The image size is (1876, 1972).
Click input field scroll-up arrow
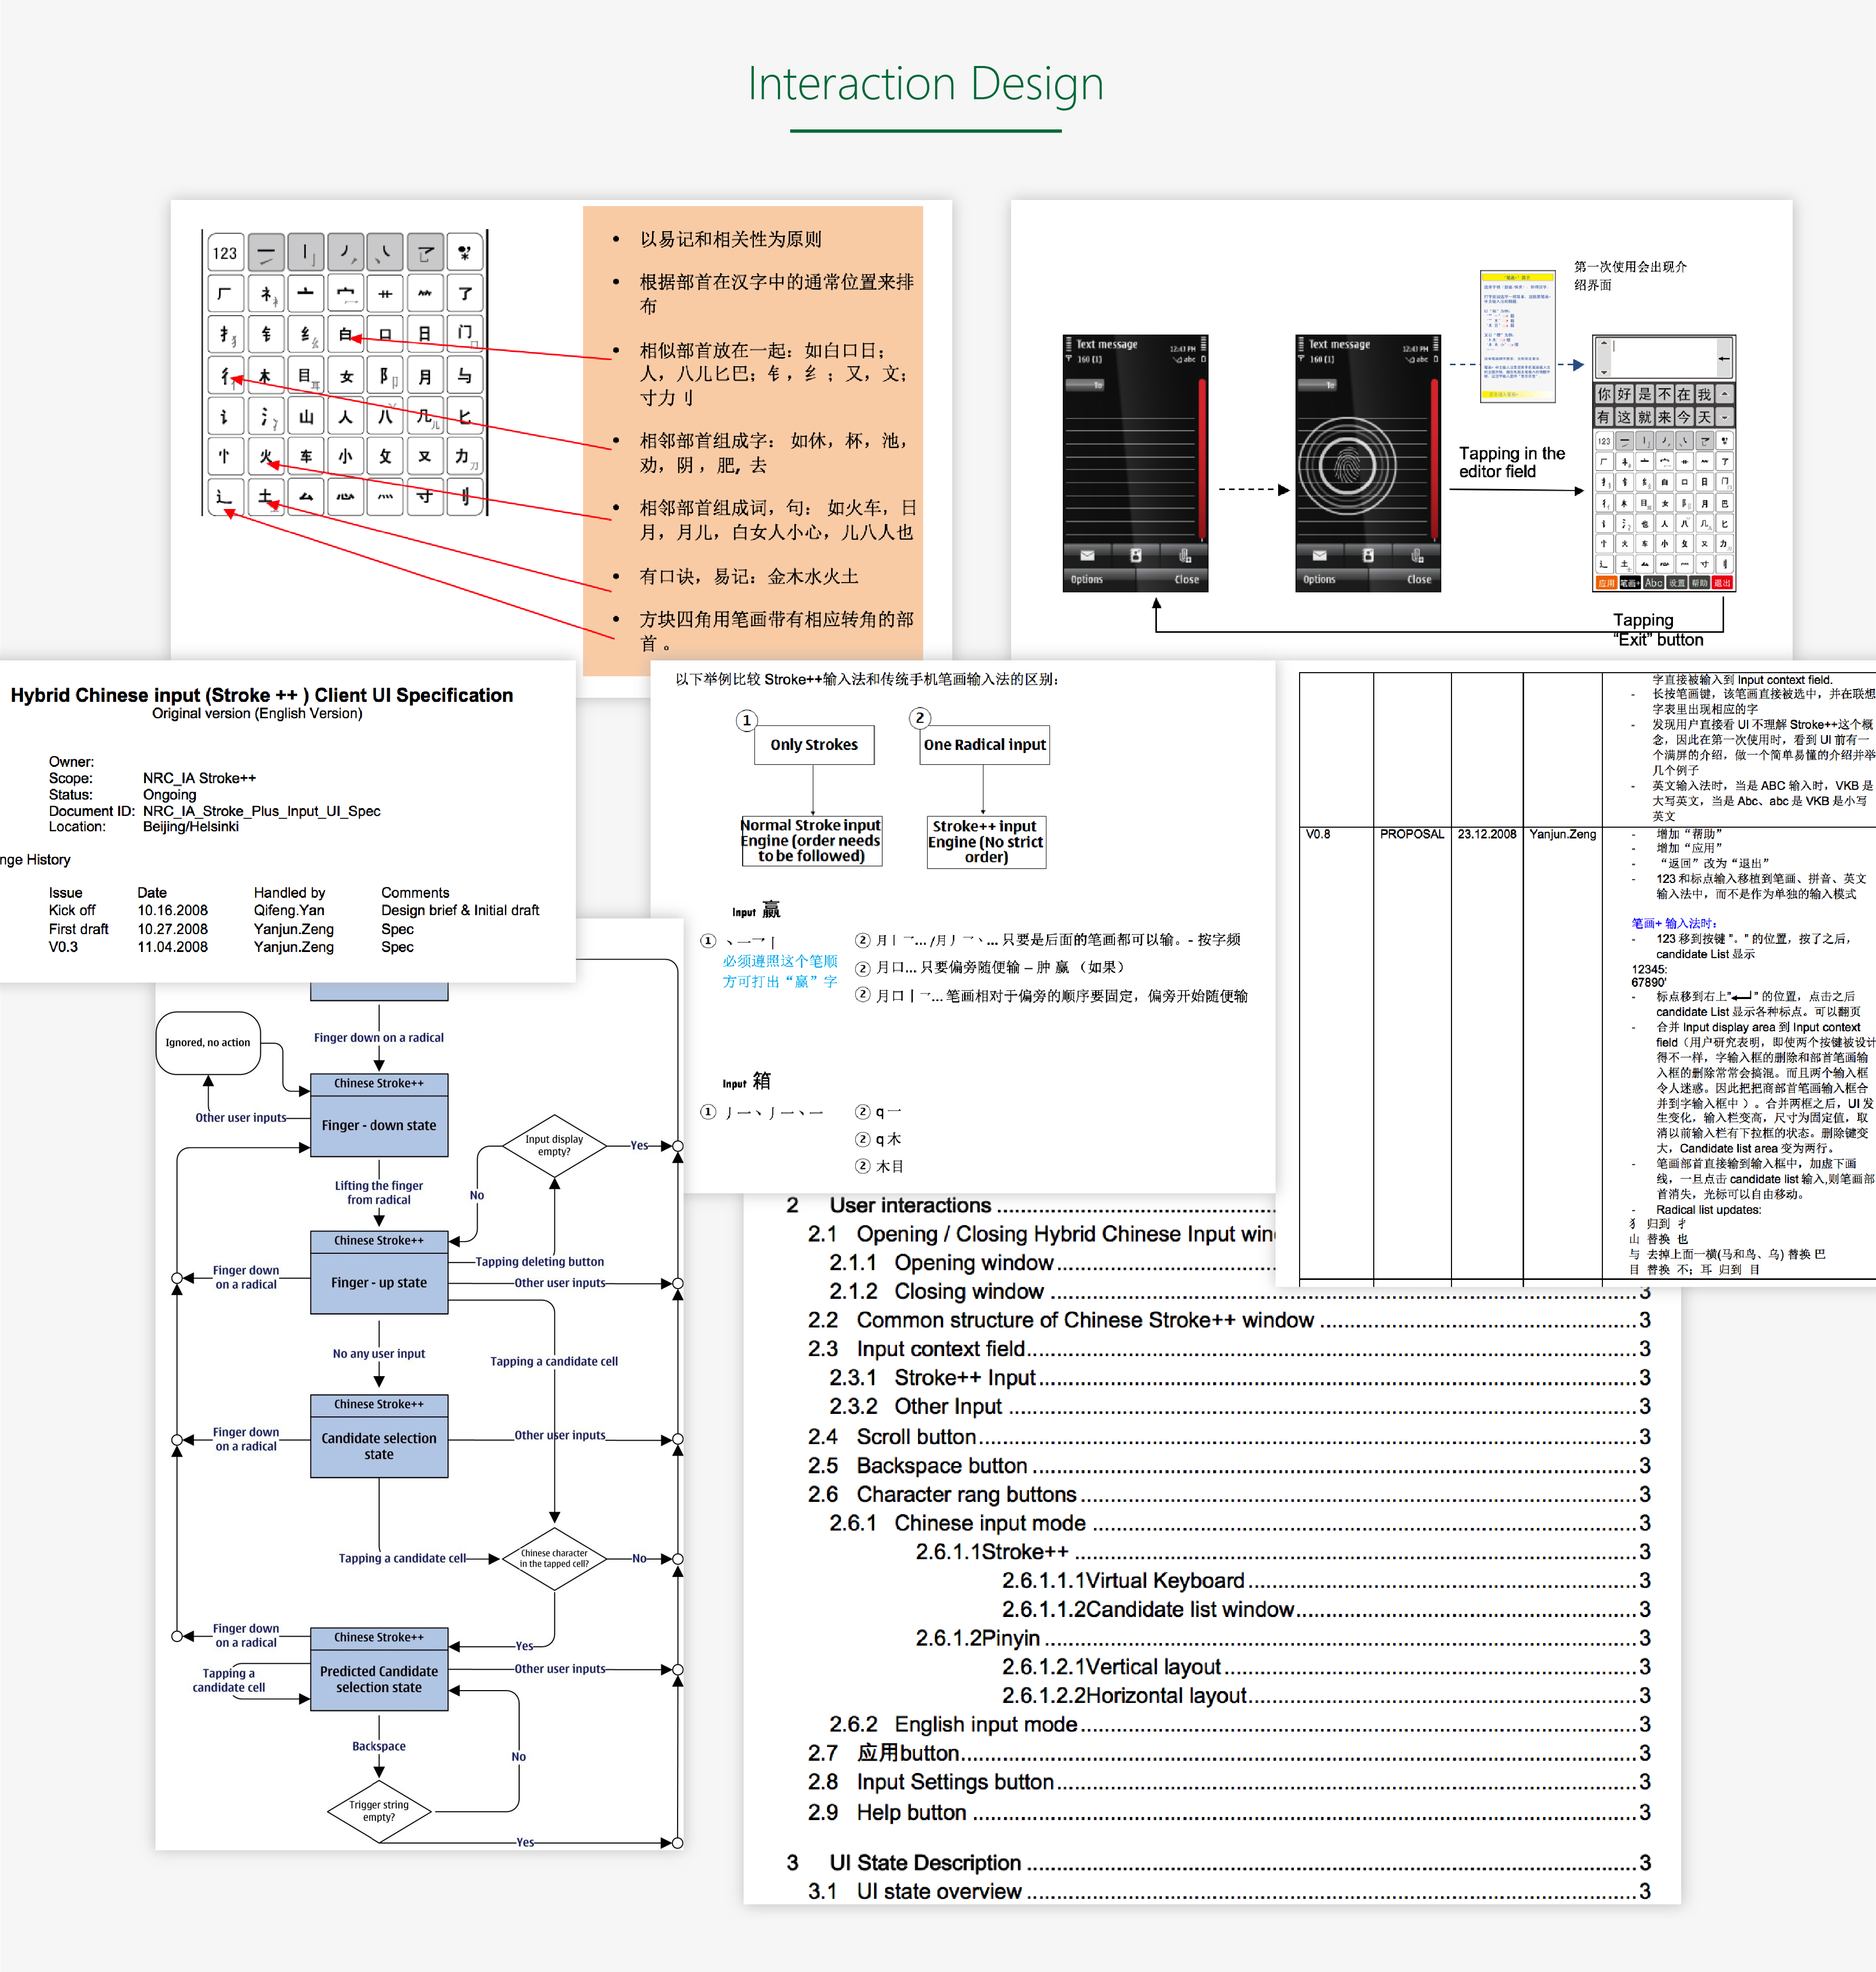(1604, 344)
